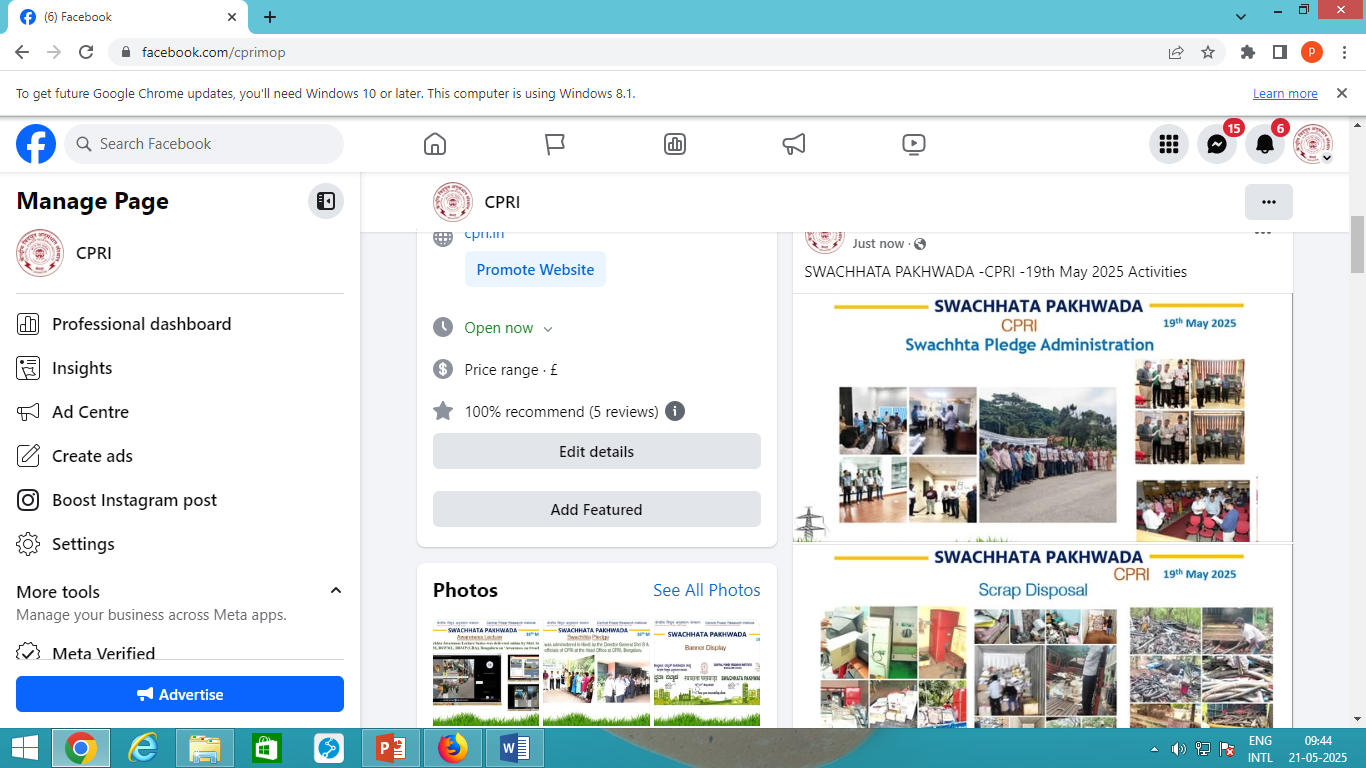1366x768 pixels.
Task: Click into the Search Facebook field
Action: (x=204, y=144)
